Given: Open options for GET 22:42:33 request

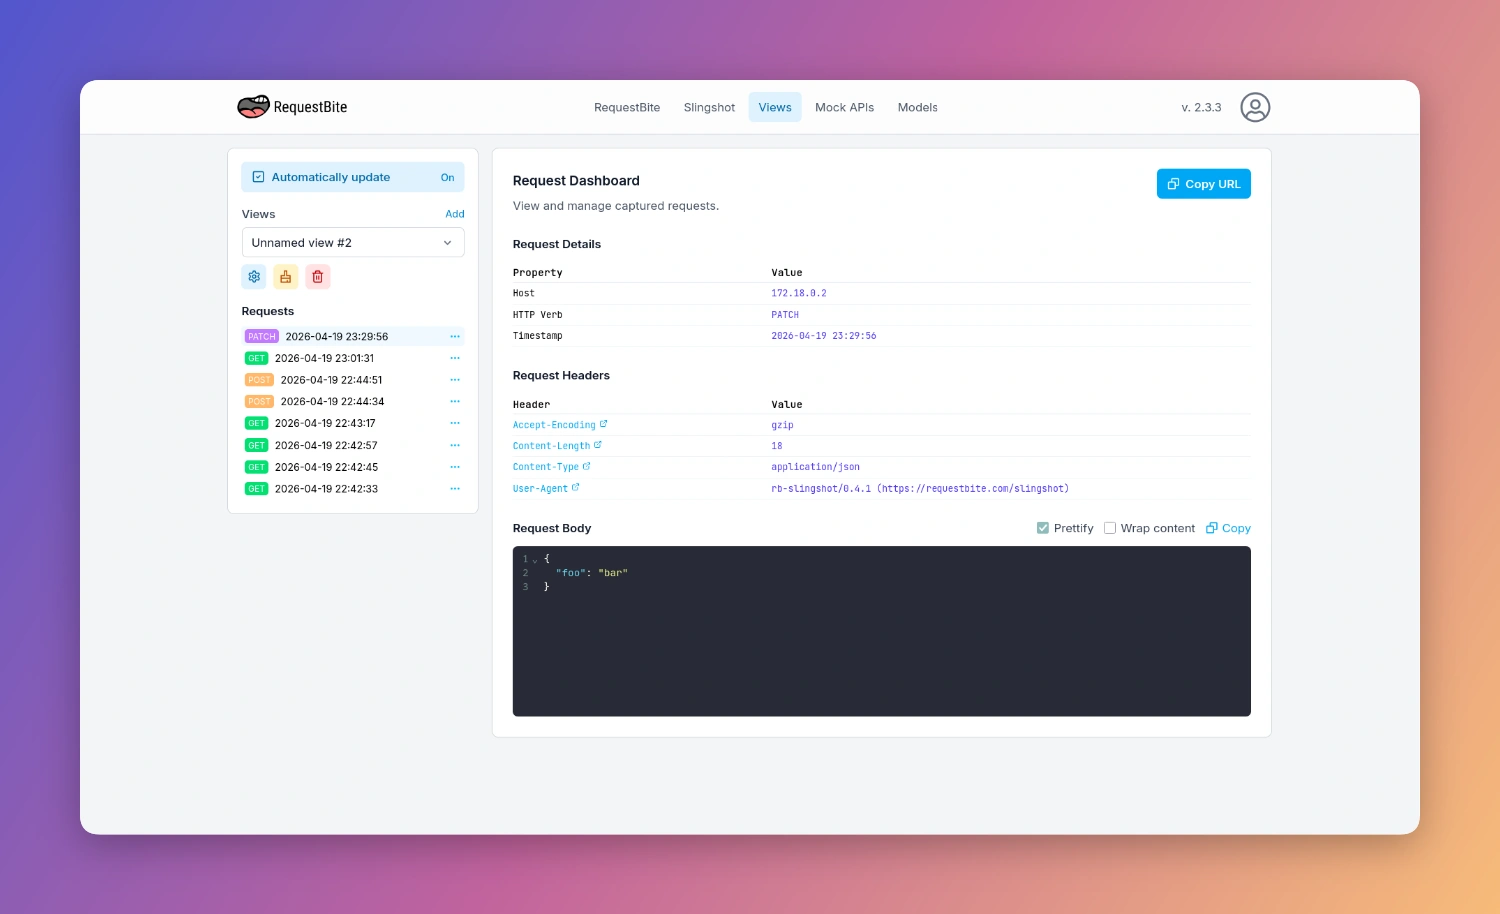Looking at the screenshot, I should [x=455, y=489].
